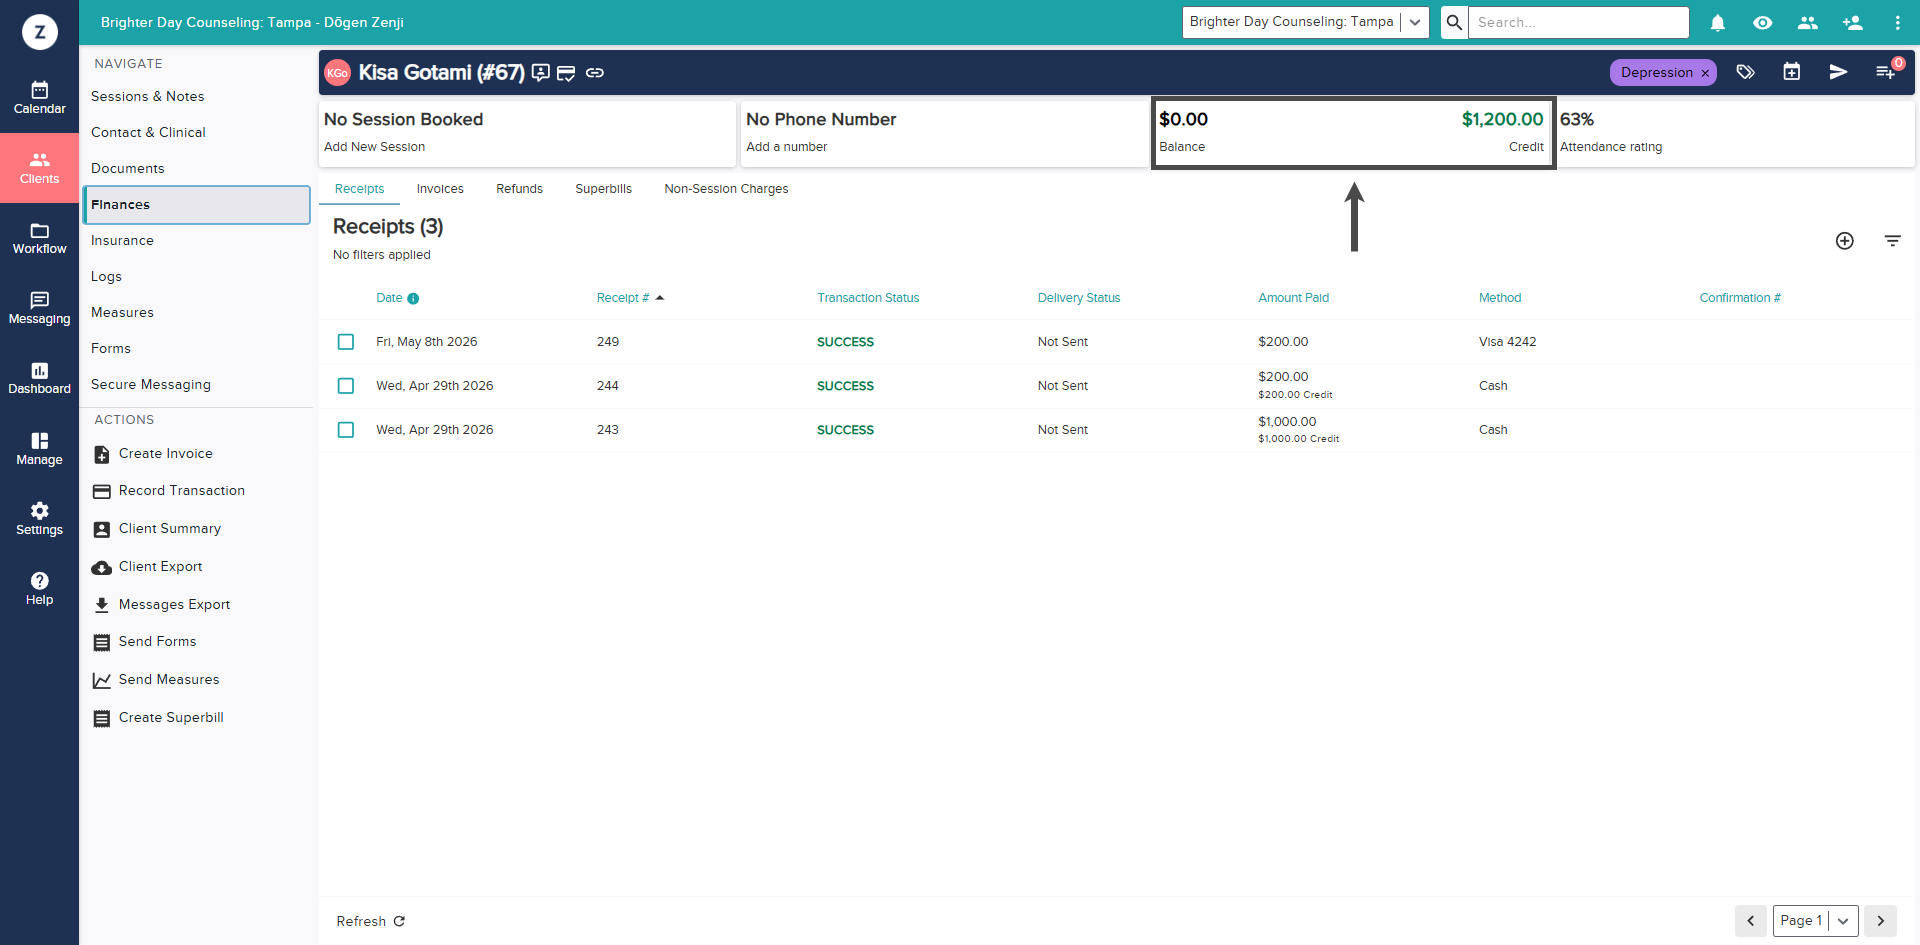The width and height of the screenshot is (1920, 945).
Task: Click Add New Session link
Action: (x=374, y=147)
